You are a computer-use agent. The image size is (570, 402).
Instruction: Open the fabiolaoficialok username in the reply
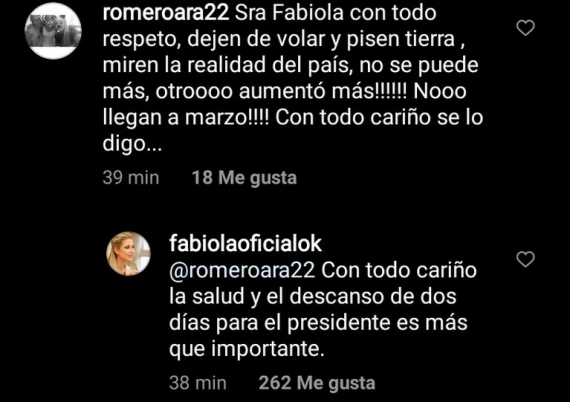245,244
